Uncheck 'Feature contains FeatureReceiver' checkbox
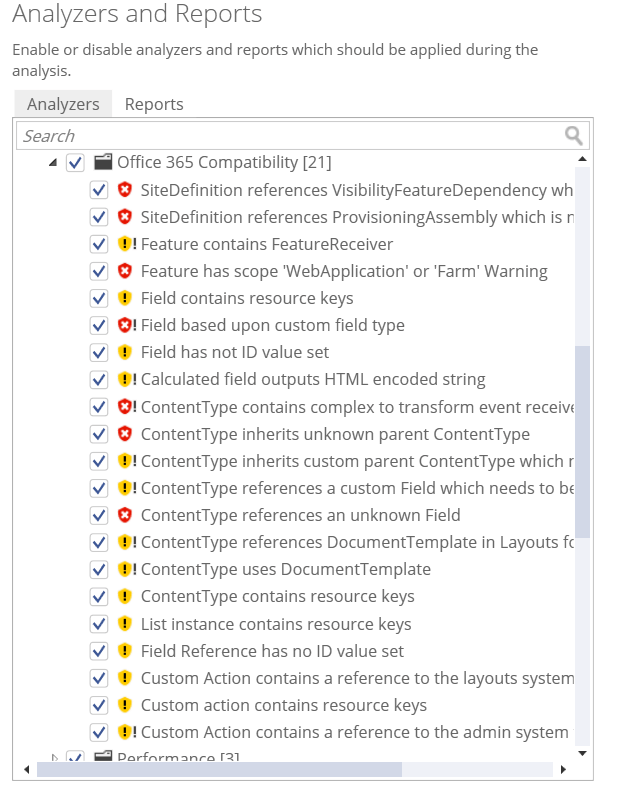The image size is (623, 790). [x=99, y=244]
